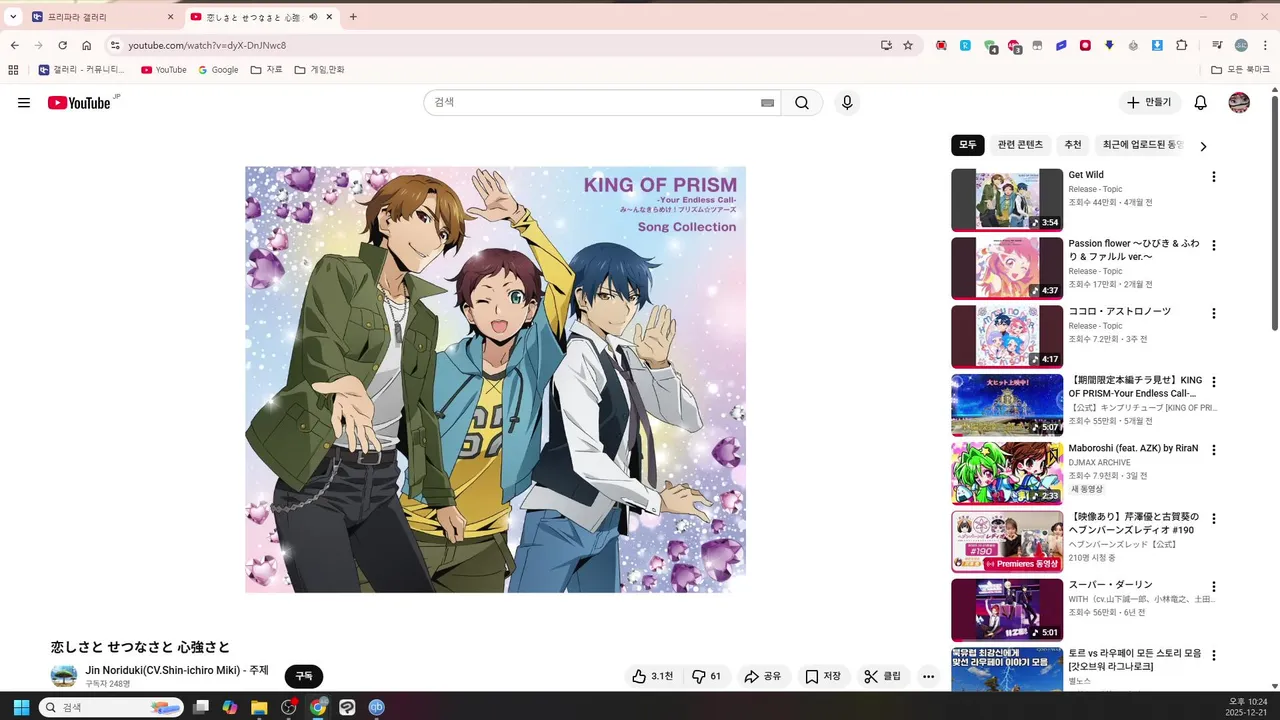1280x720 pixels.
Task: Open options menu for ココロ・アストロノーツ video
Action: 1214,313
